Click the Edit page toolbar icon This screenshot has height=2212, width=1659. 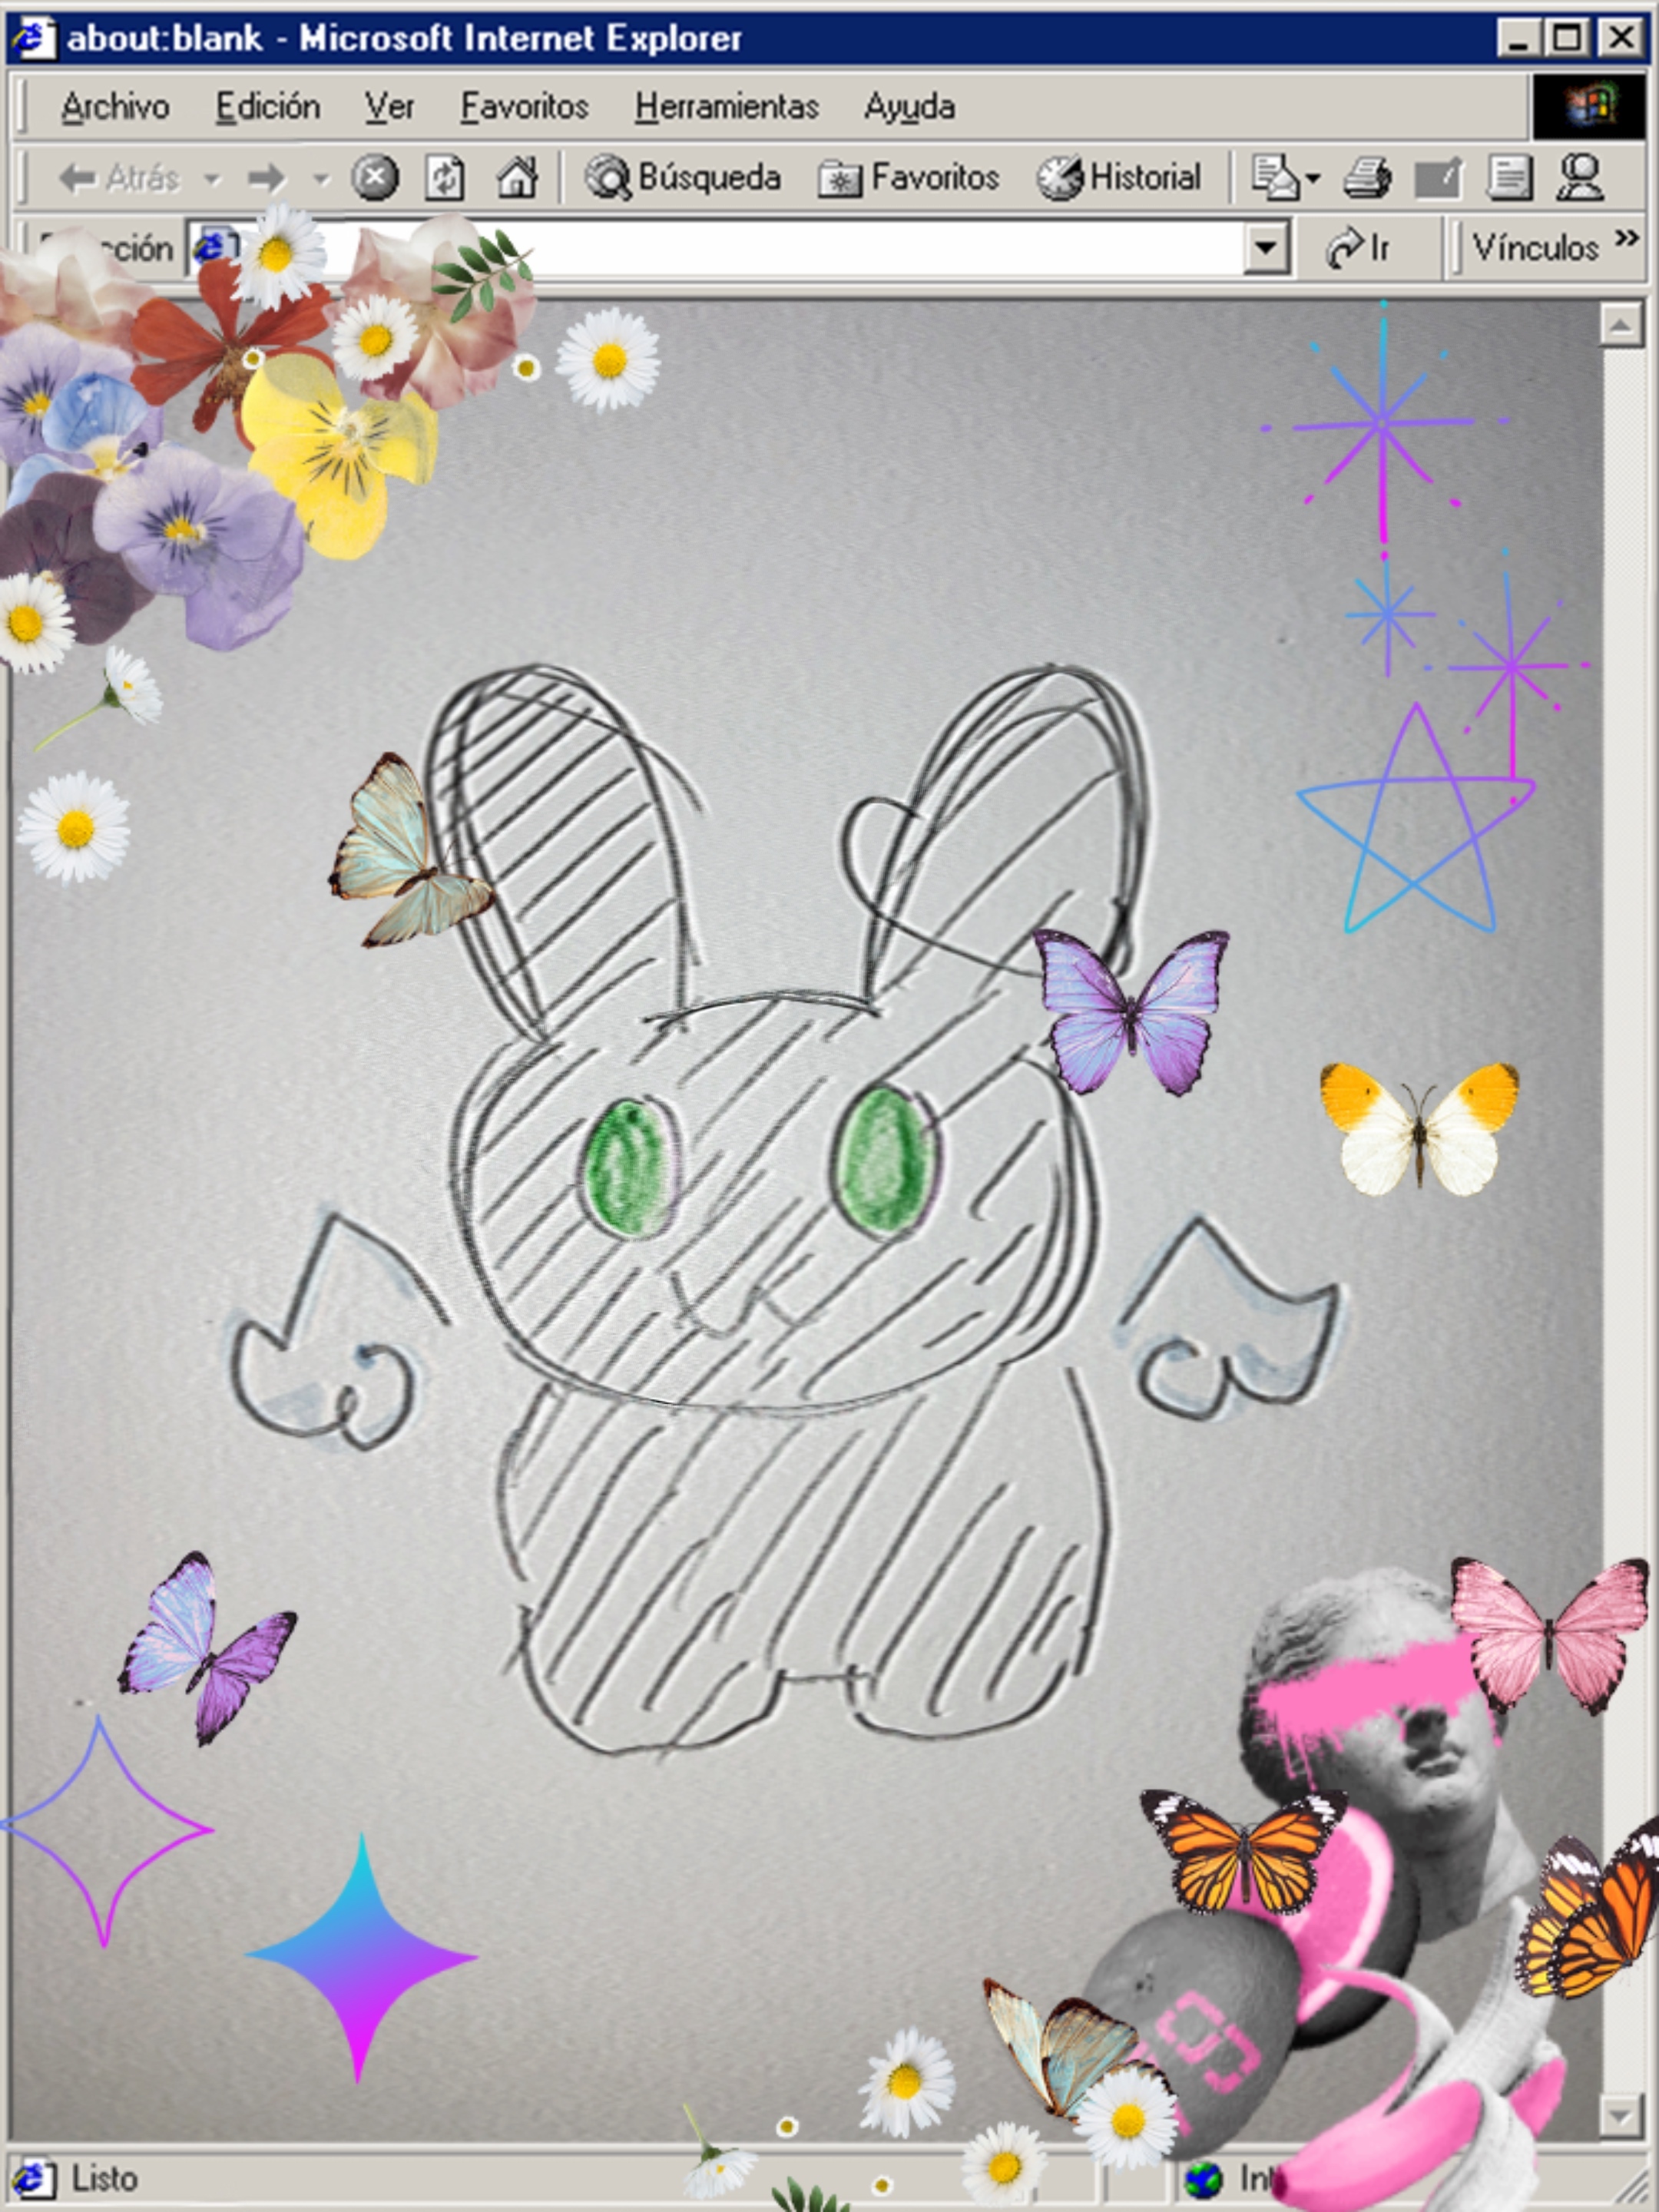pyautogui.click(x=1438, y=179)
